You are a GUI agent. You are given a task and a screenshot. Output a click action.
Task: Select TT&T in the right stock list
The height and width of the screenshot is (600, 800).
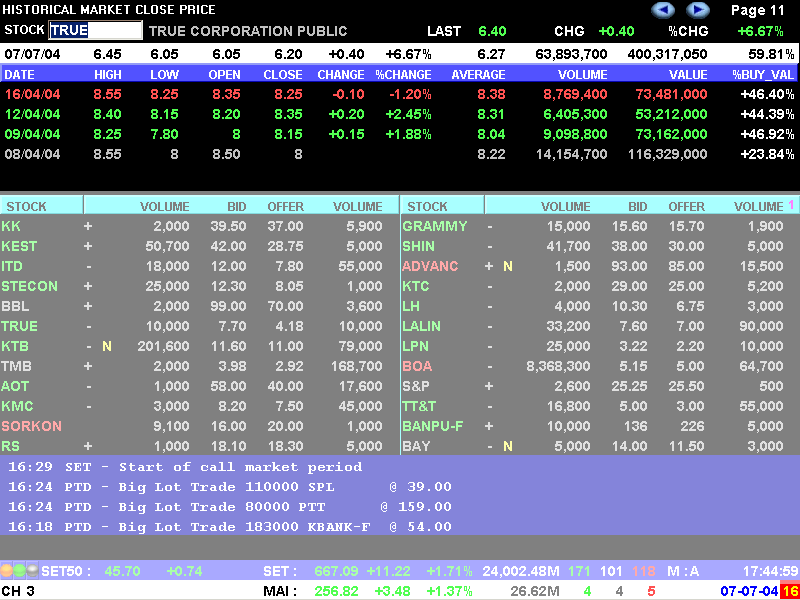418,406
